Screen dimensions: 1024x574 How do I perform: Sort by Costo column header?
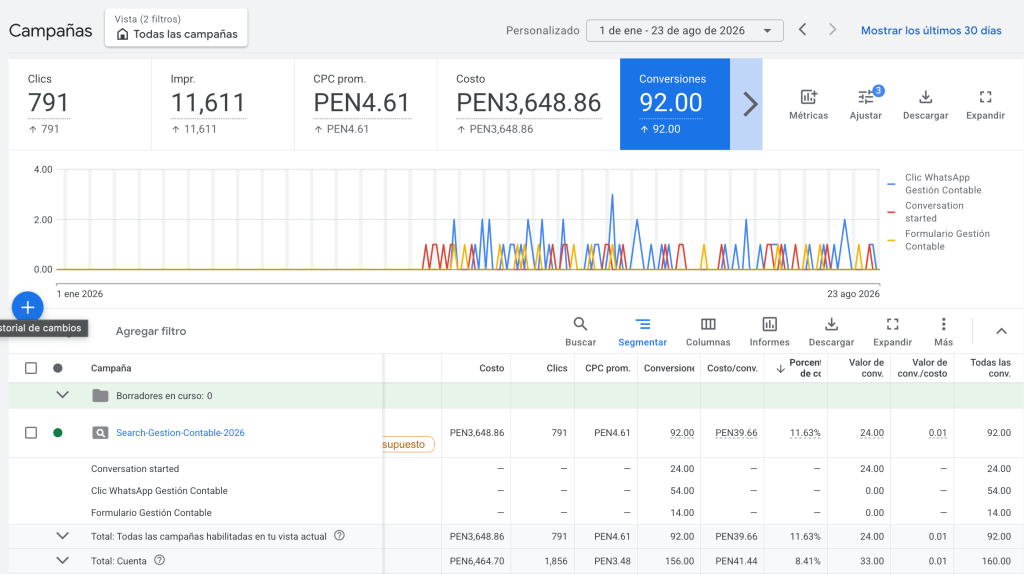pos(491,368)
